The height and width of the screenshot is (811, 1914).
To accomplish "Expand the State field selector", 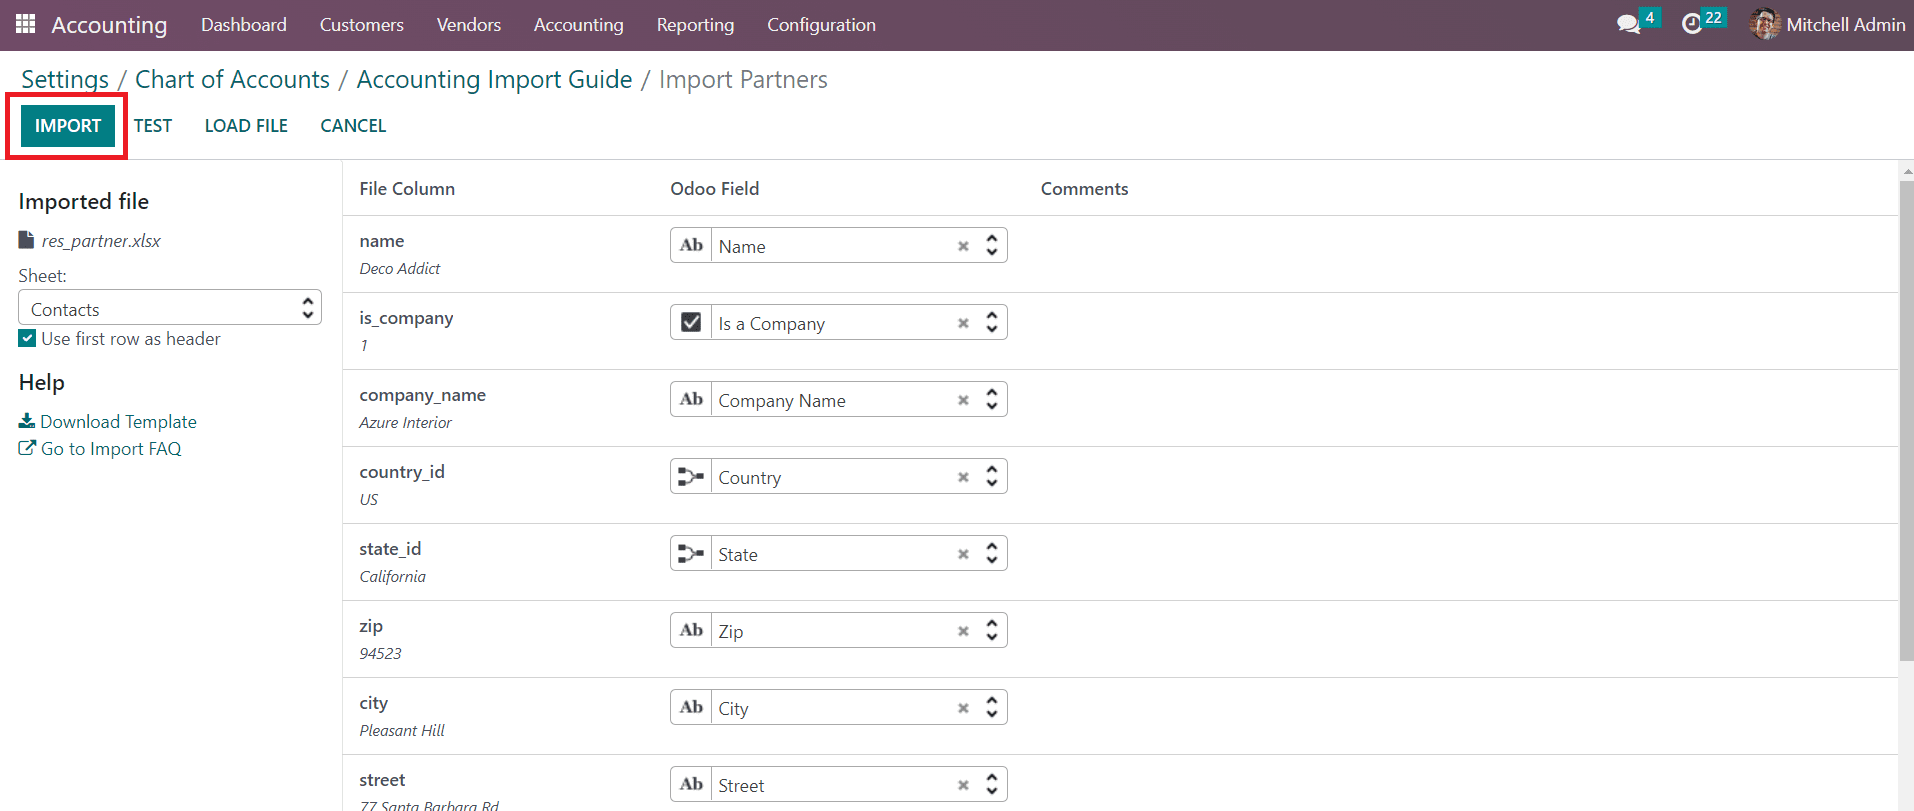I will pyautogui.click(x=991, y=554).
